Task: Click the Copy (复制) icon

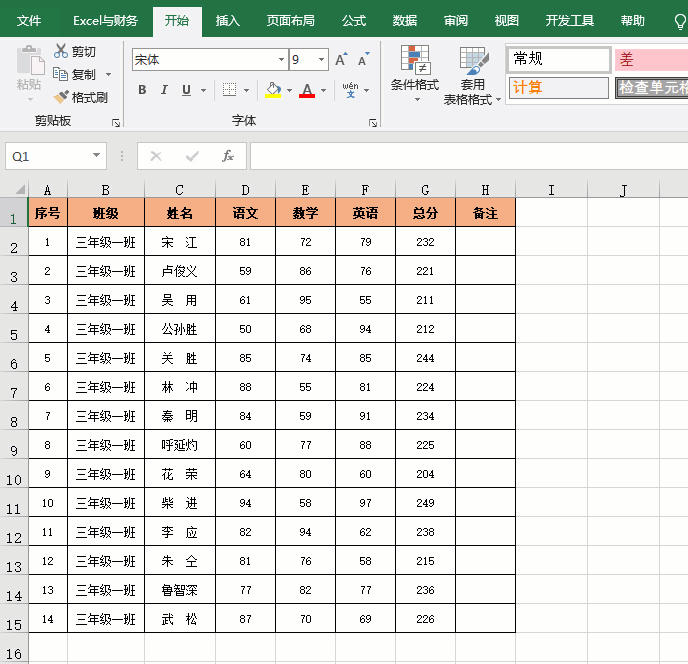Action: coord(60,74)
